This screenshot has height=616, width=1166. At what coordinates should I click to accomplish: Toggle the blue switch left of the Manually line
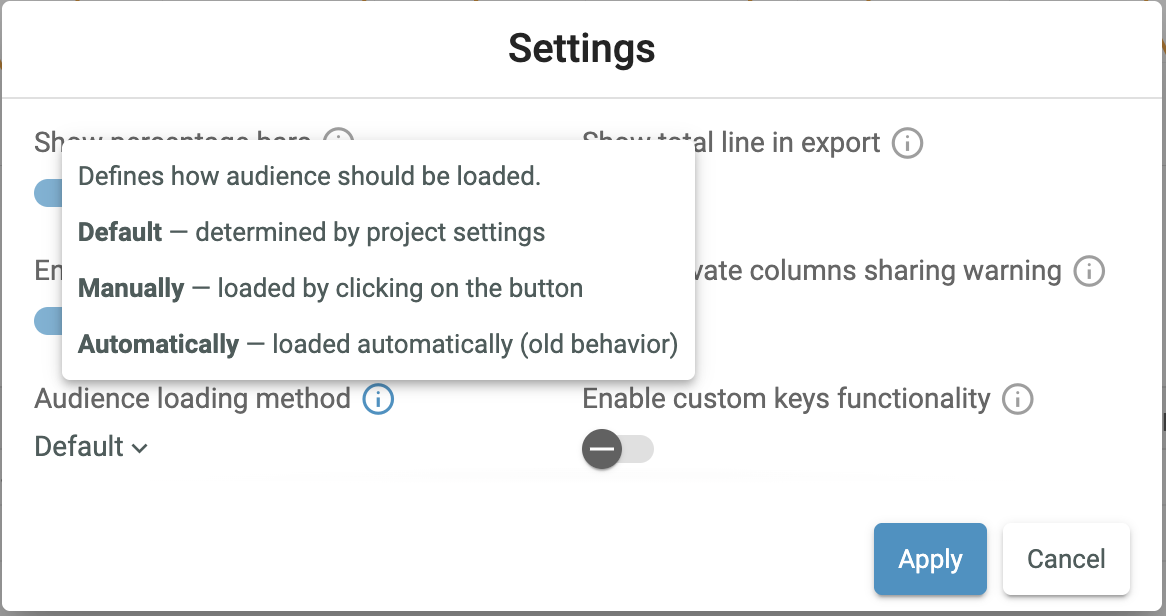48,320
